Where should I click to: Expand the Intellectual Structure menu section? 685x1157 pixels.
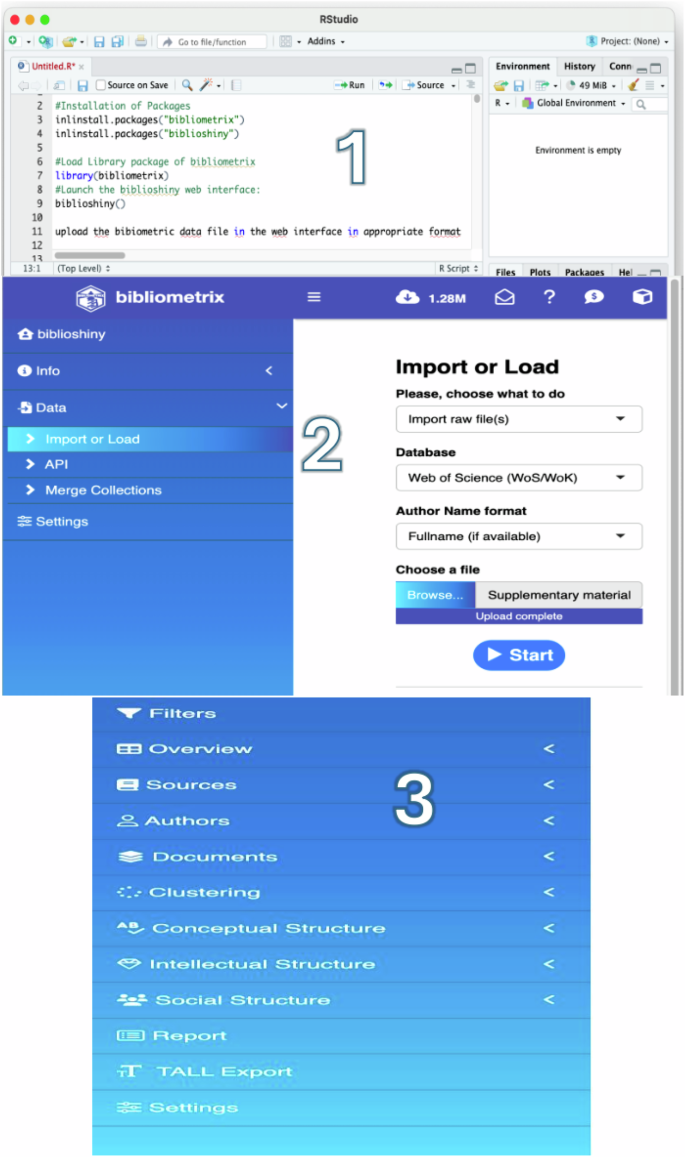341,964
